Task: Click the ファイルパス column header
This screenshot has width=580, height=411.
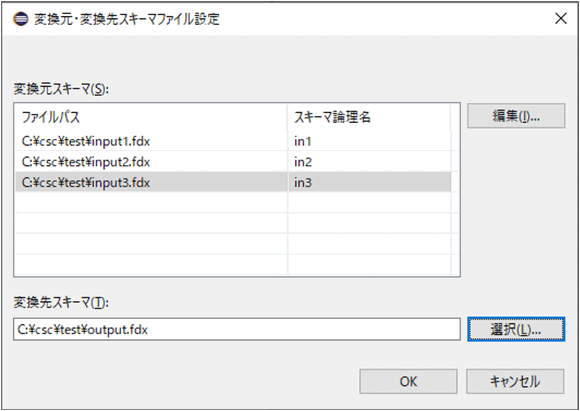Action: click(x=151, y=118)
